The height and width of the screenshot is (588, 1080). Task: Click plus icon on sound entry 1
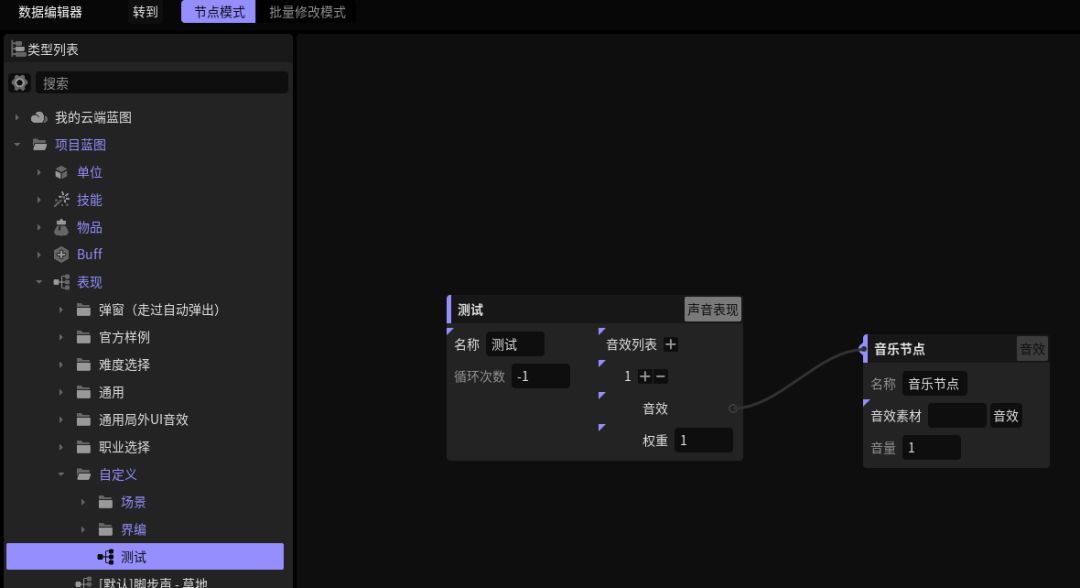(x=645, y=376)
